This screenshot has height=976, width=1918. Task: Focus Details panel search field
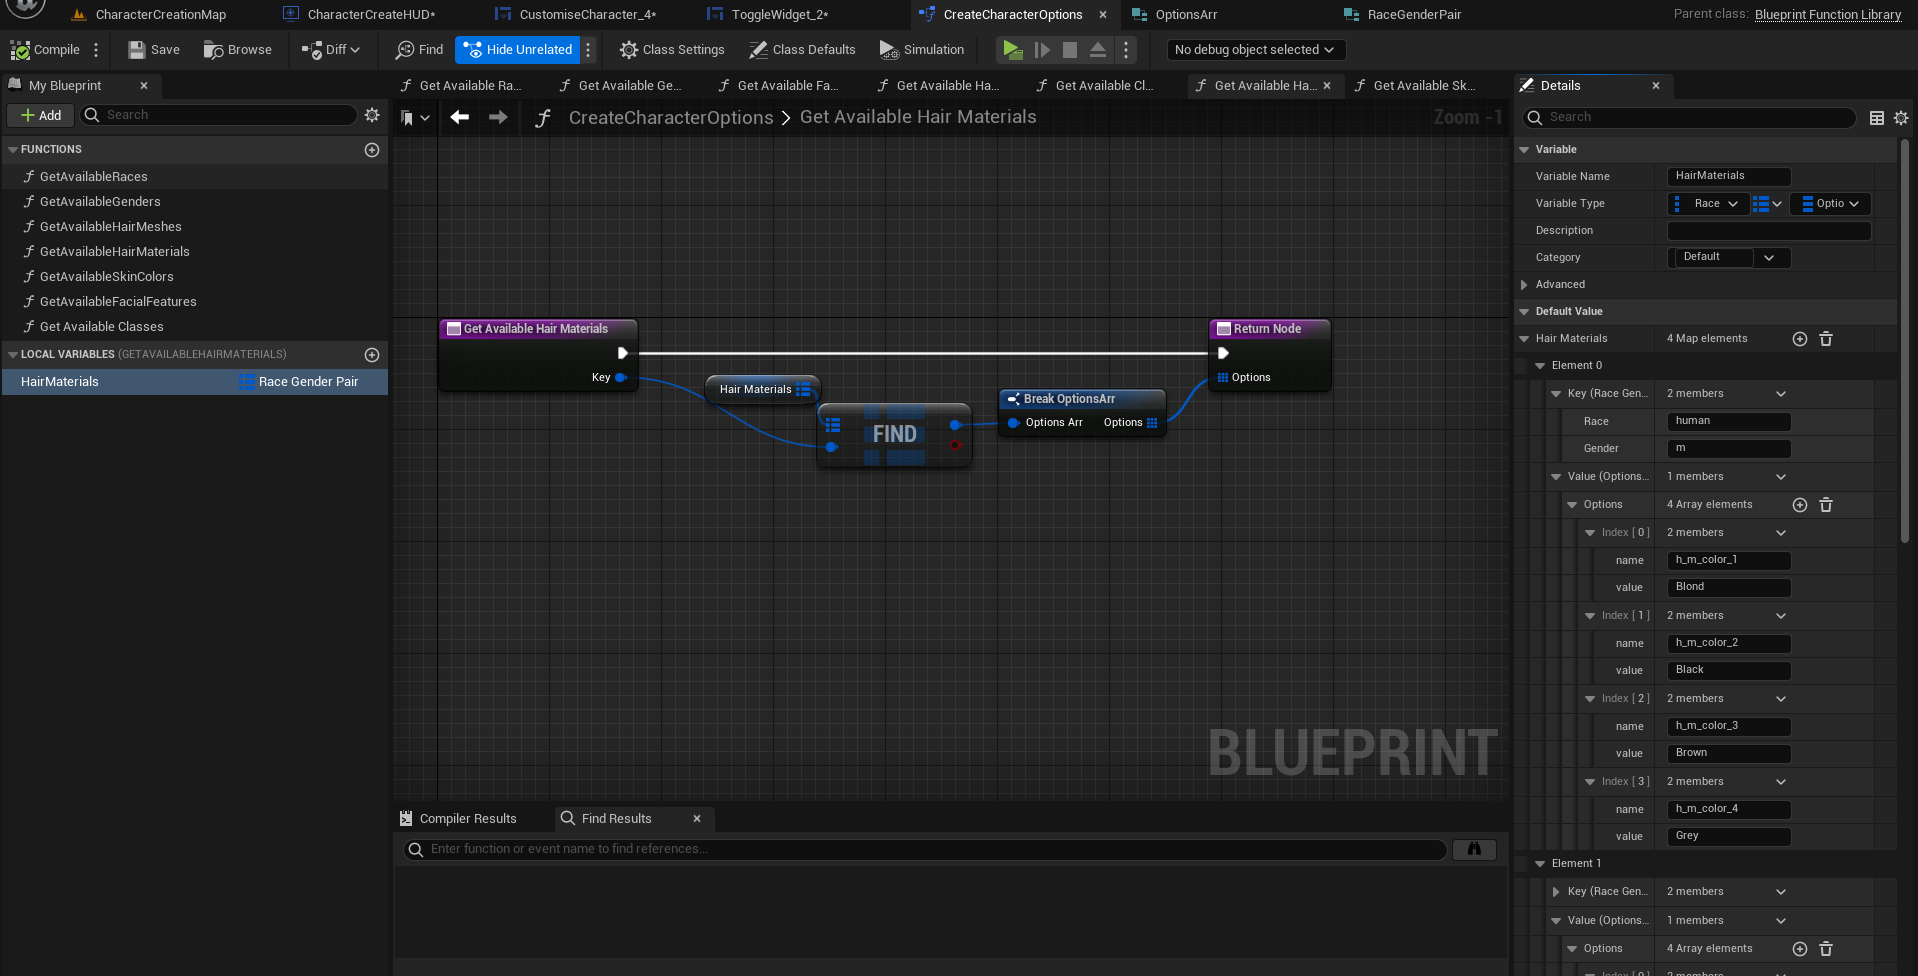click(1689, 118)
